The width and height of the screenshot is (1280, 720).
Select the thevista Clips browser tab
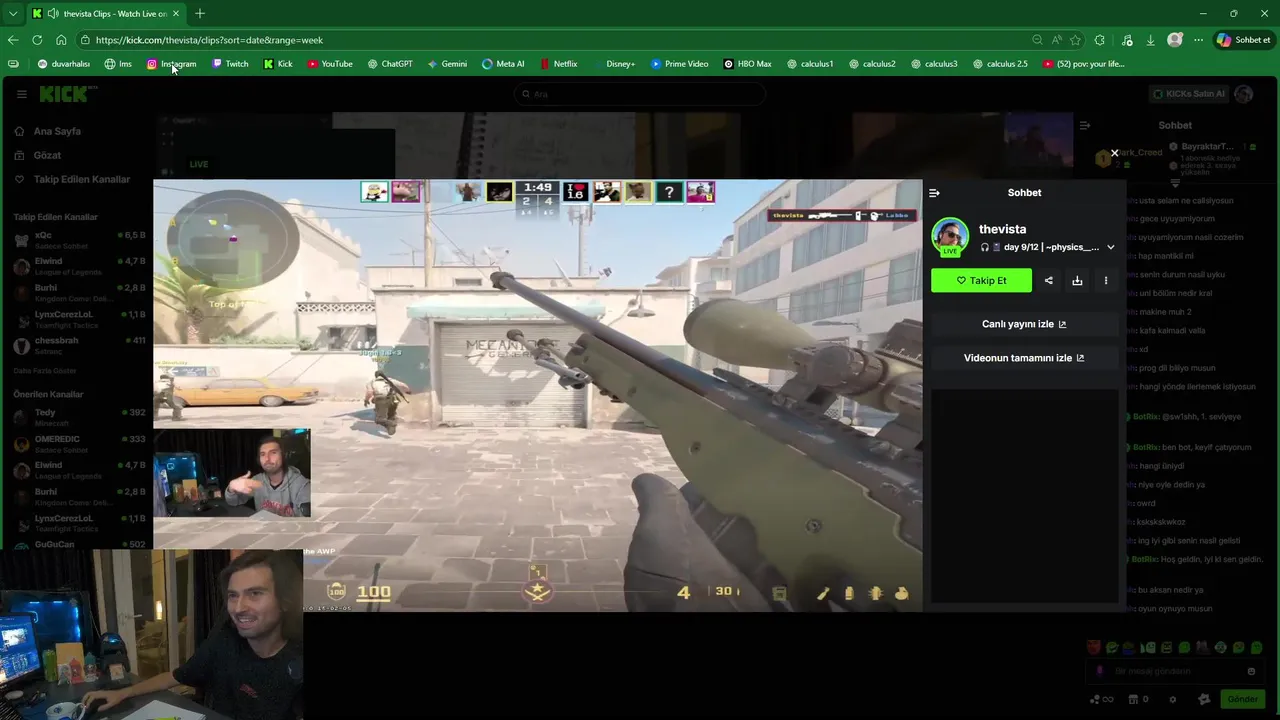pos(105,13)
